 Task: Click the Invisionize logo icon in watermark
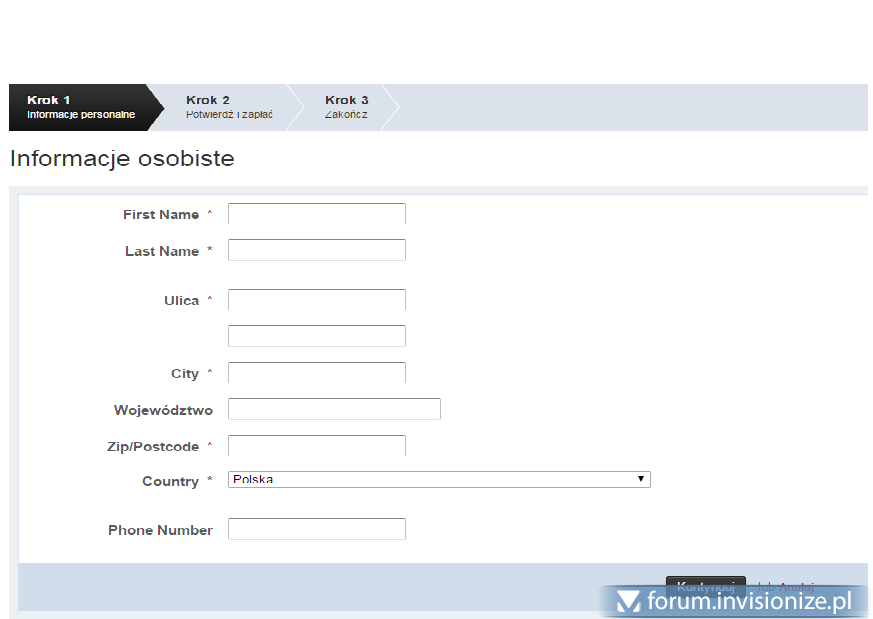tap(628, 601)
